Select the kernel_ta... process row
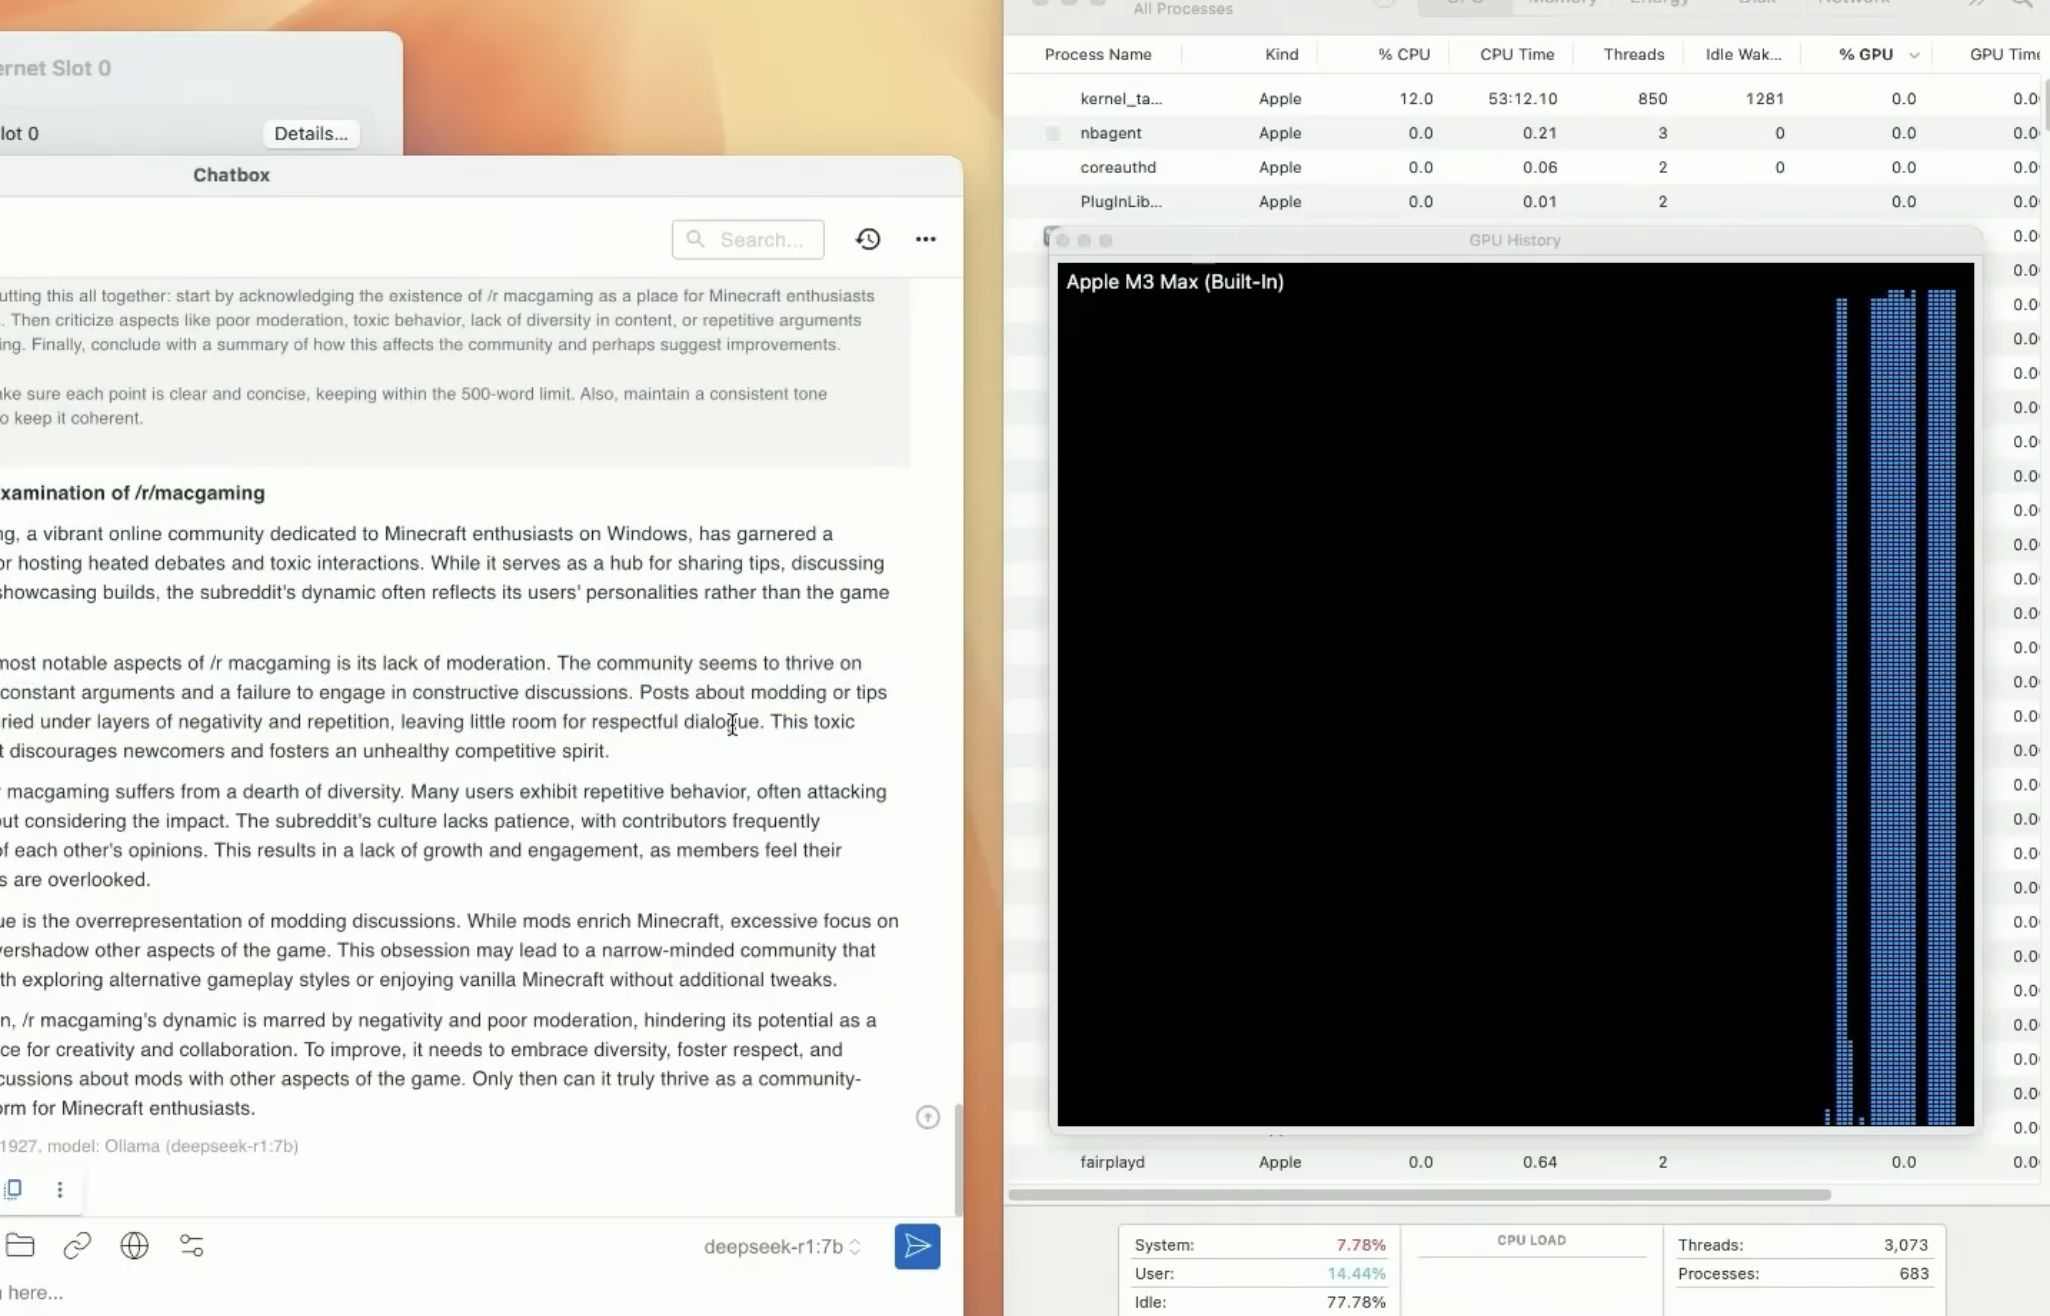Viewport: 2050px width, 1316px height. pos(1525,98)
